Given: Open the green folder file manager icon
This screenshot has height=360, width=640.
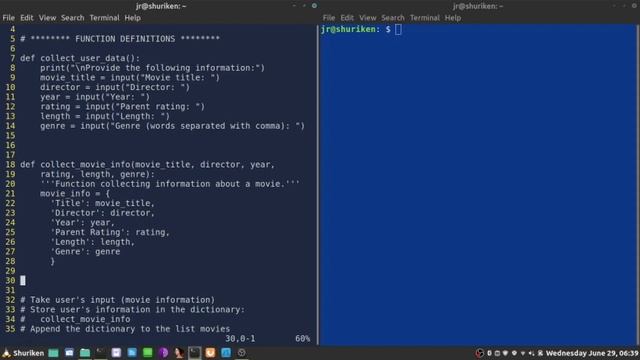Looking at the screenshot, I should [x=85, y=353].
